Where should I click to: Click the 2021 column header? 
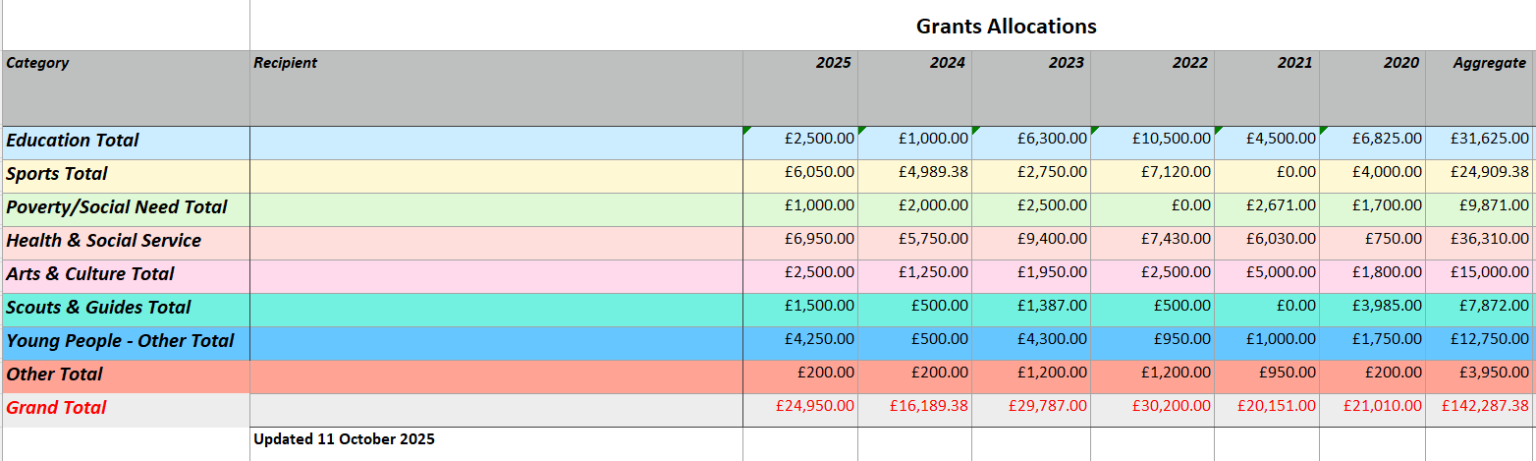coord(1294,63)
